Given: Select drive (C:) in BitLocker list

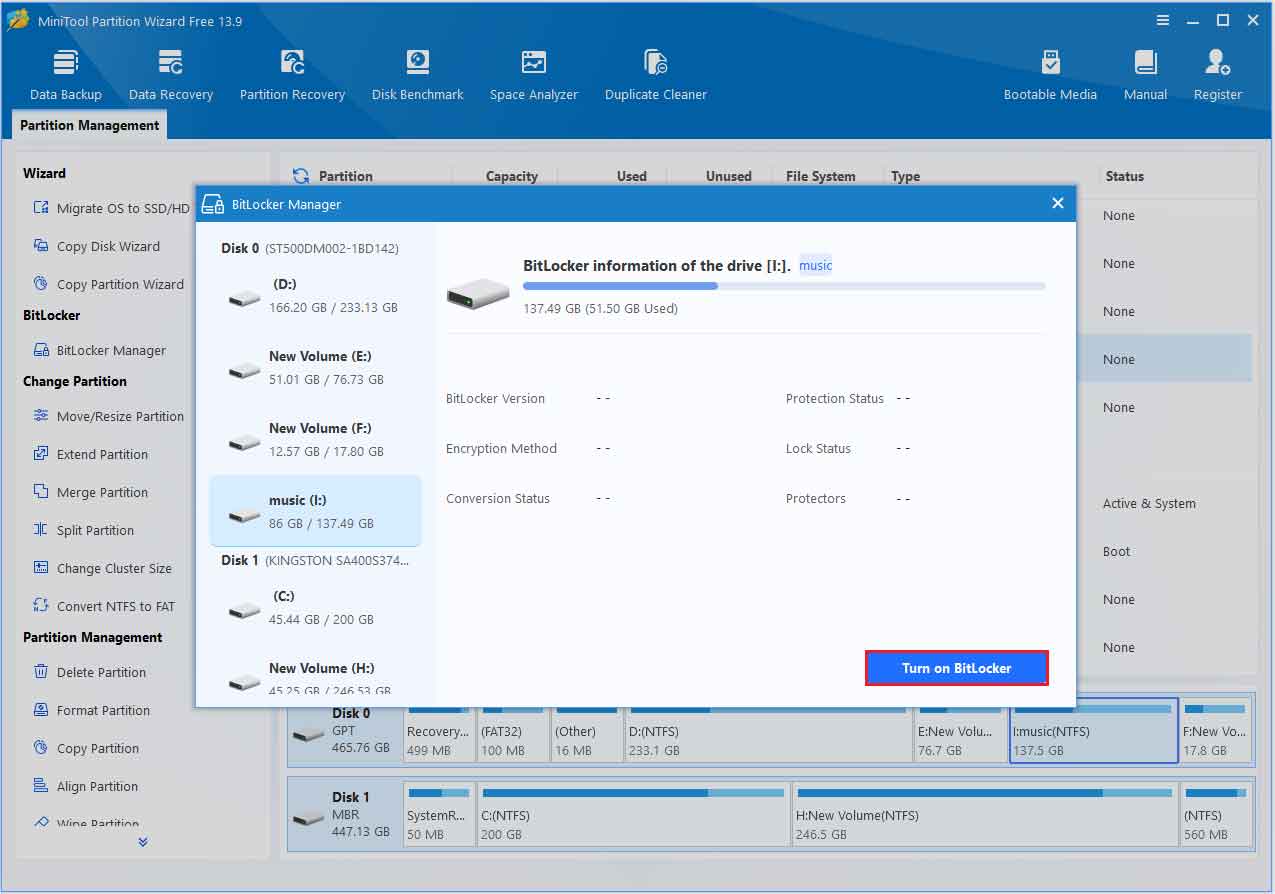Looking at the screenshot, I should click(x=316, y=607).
